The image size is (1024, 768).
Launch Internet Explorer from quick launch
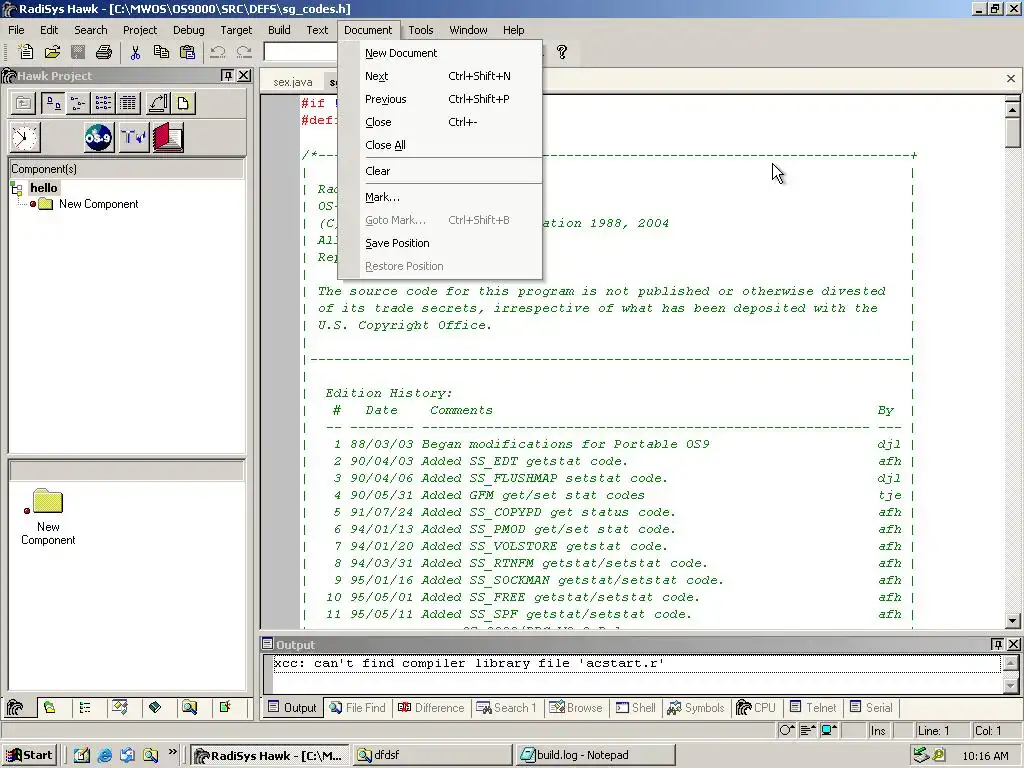(x=104, y=756)
